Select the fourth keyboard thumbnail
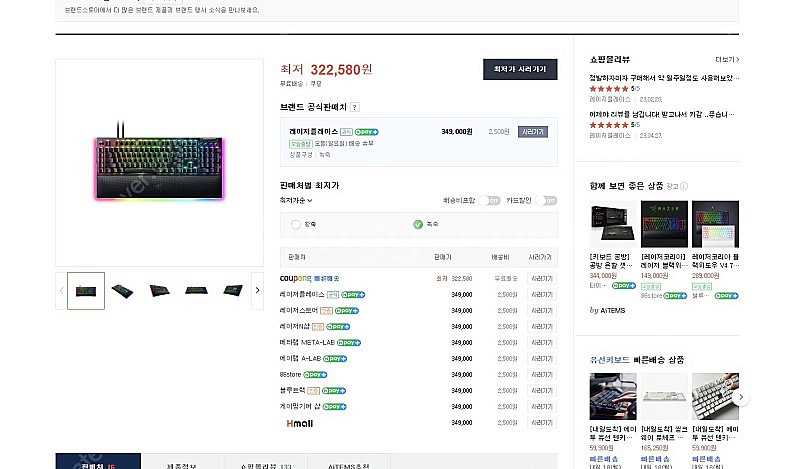The width and height of the screenshot is (800, 469). 196,291
